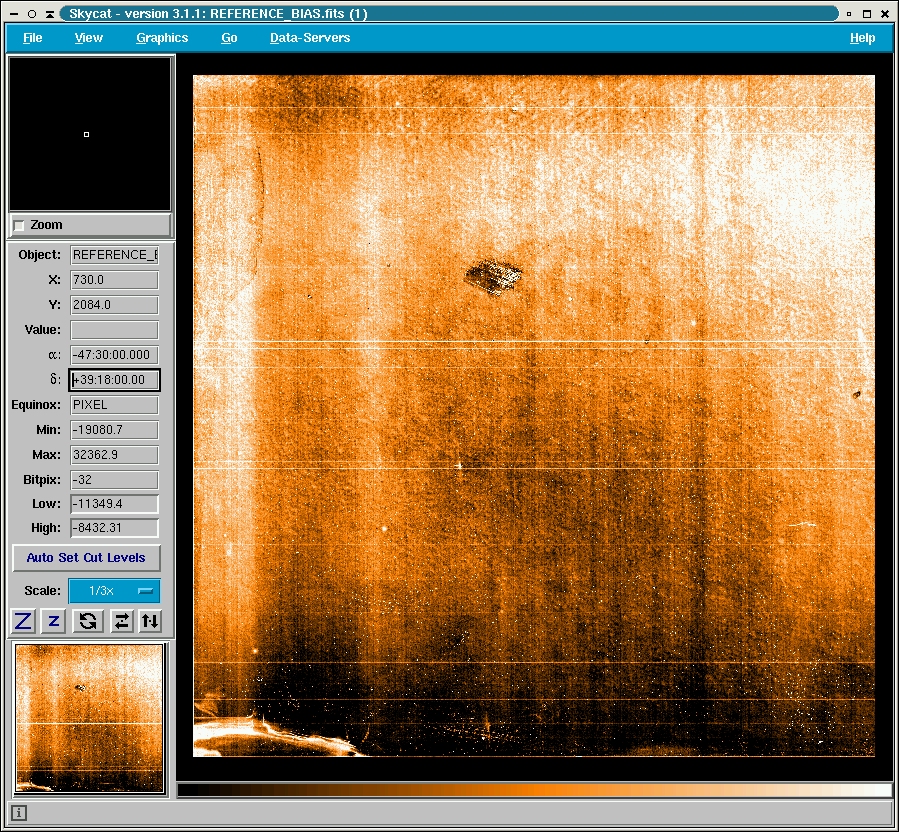This screenshot has height=832, width=899.
Task: Click the pan window thumbnail image
Action: click(89, 718)
